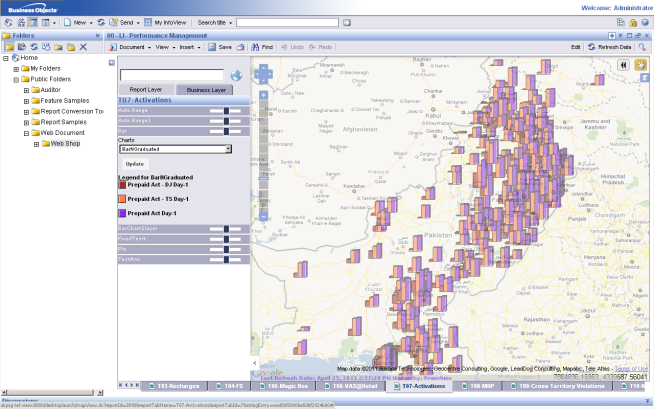Expand the Auditor folder node
This screenshot has height=409, width=654.
click(26, 90)
